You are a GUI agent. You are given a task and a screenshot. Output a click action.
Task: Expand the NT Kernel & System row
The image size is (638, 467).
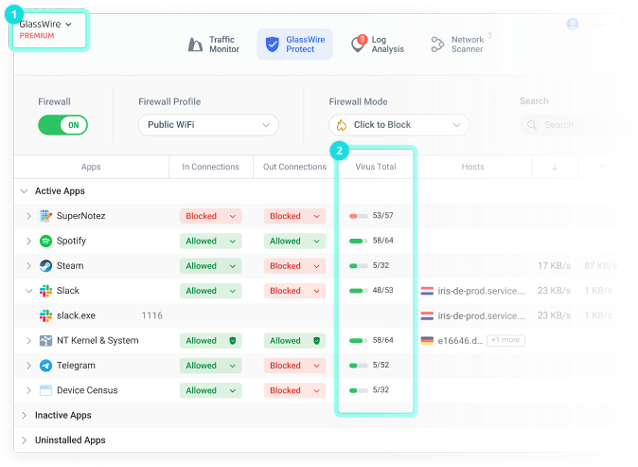[x=28, y=340]
